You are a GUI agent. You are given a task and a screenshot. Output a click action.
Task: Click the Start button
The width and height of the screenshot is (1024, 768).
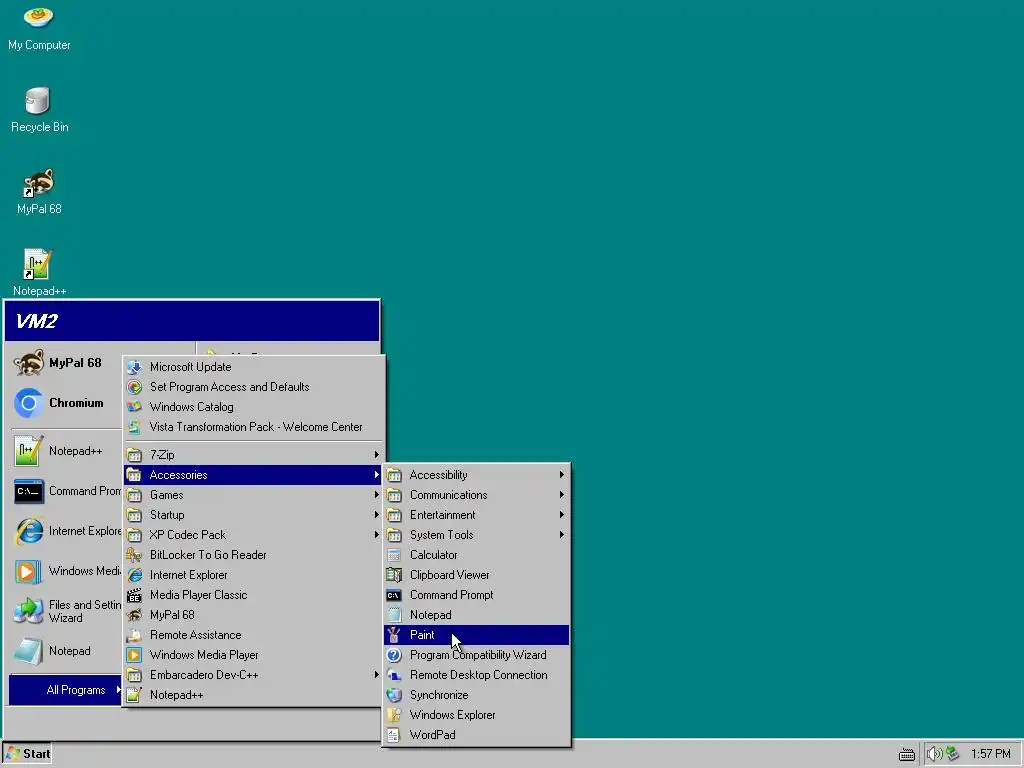[27, 754]
